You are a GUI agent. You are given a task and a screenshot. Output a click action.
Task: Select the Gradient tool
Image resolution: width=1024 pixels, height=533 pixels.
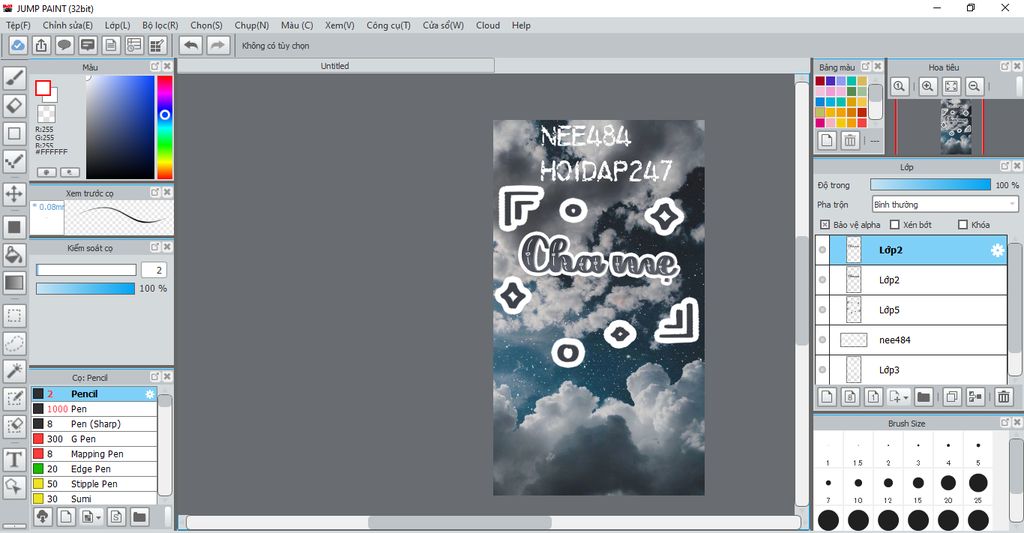(x=14, y=283)
